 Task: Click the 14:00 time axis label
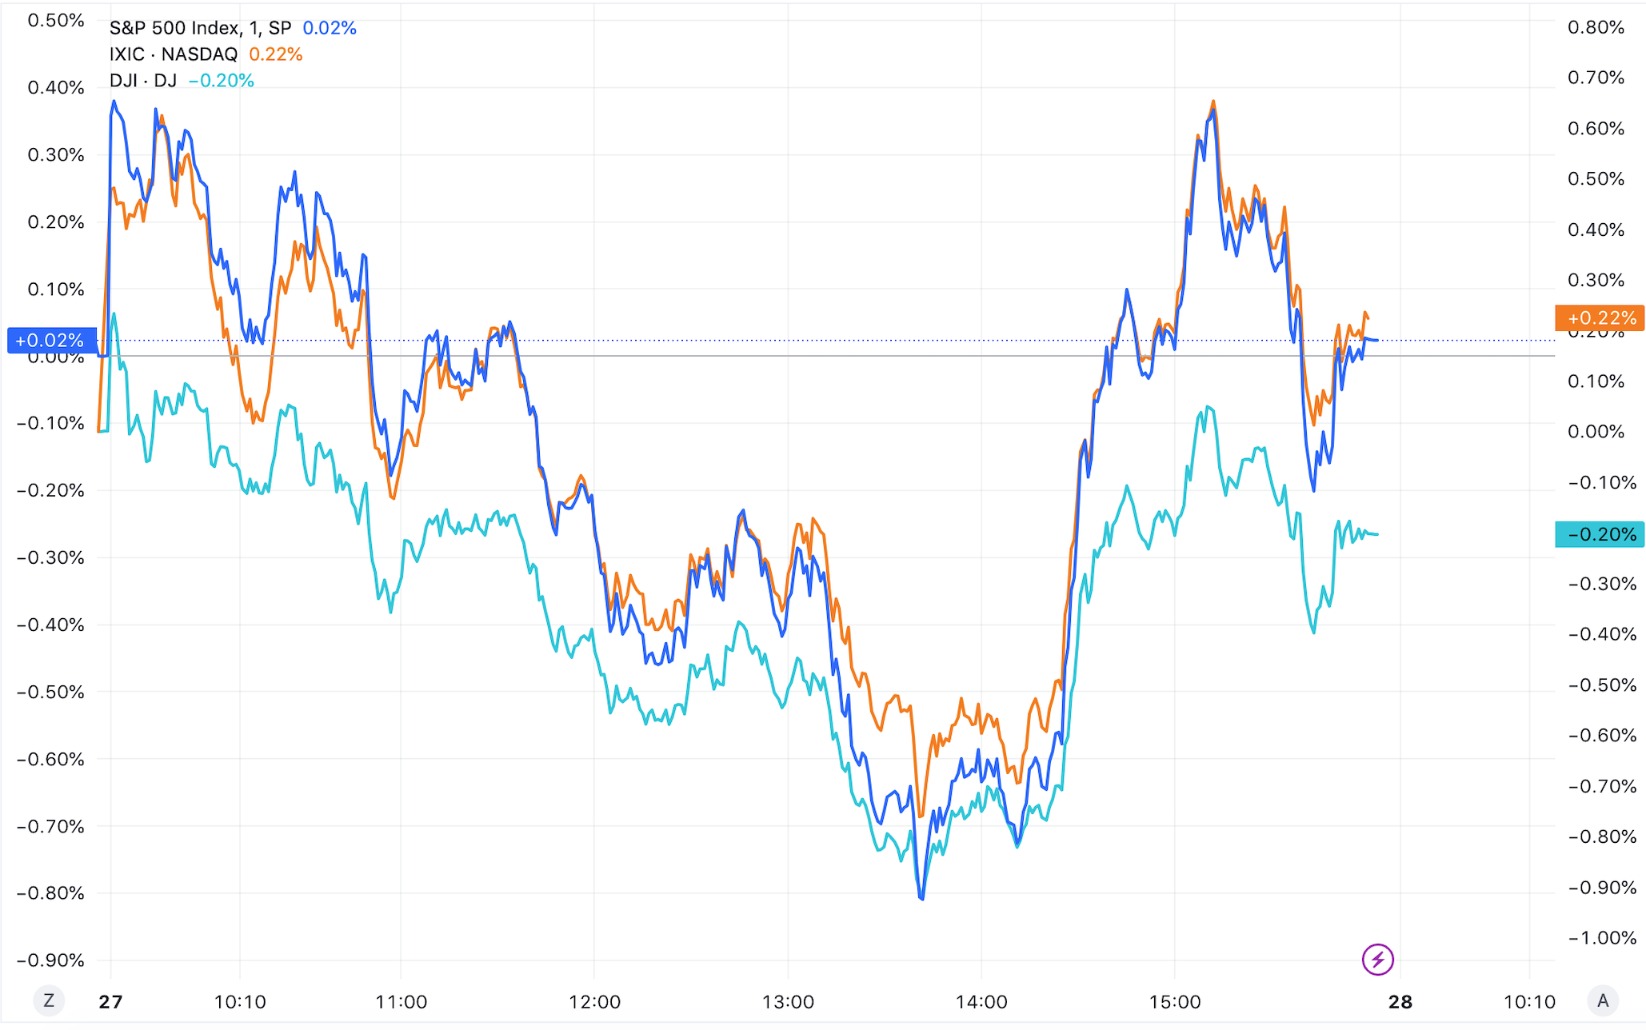(x=981, y=1002)
